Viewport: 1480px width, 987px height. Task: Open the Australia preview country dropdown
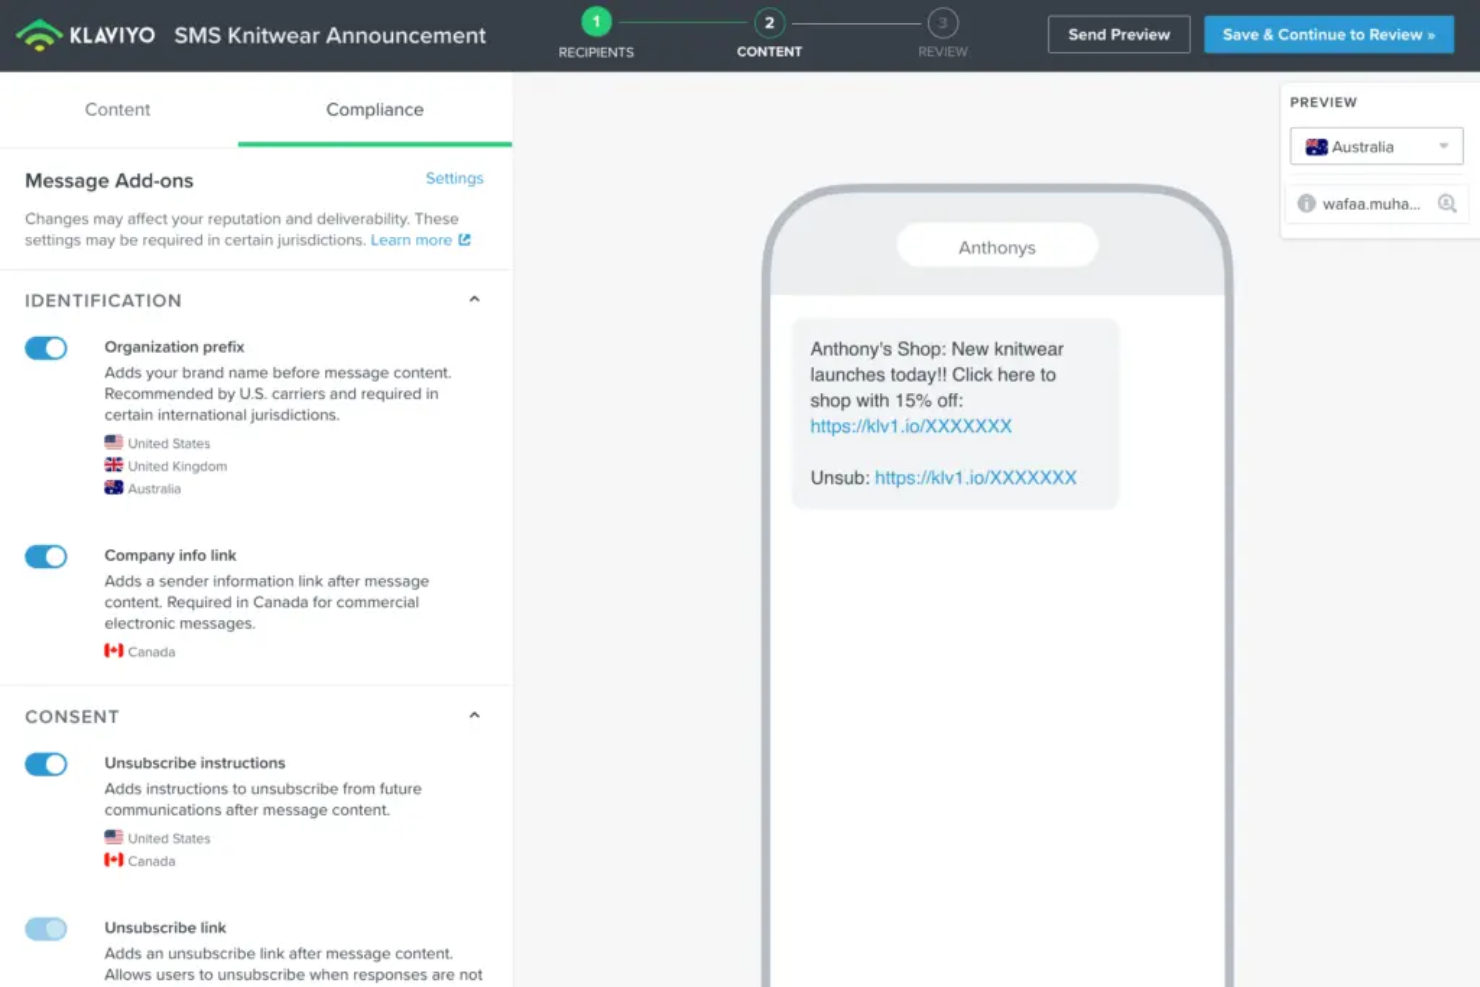[x=1443, y=146]
